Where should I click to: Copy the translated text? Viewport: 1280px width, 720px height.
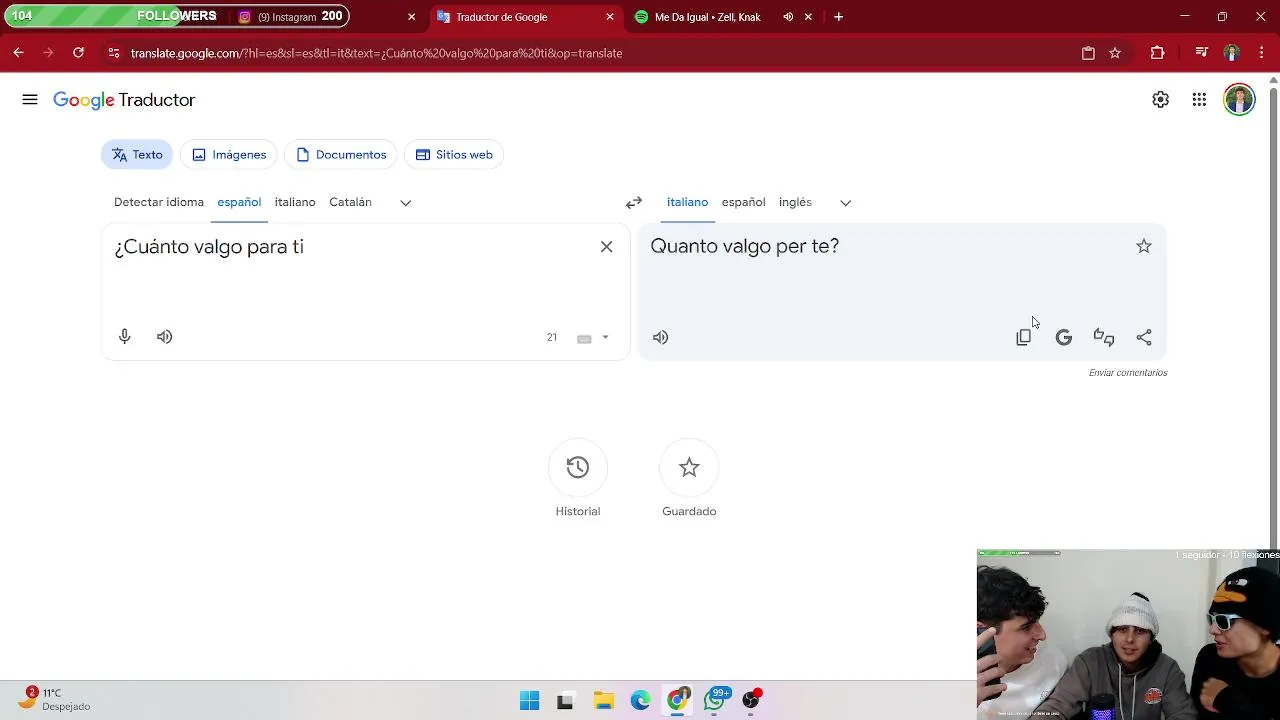(x=1024, y=338)
